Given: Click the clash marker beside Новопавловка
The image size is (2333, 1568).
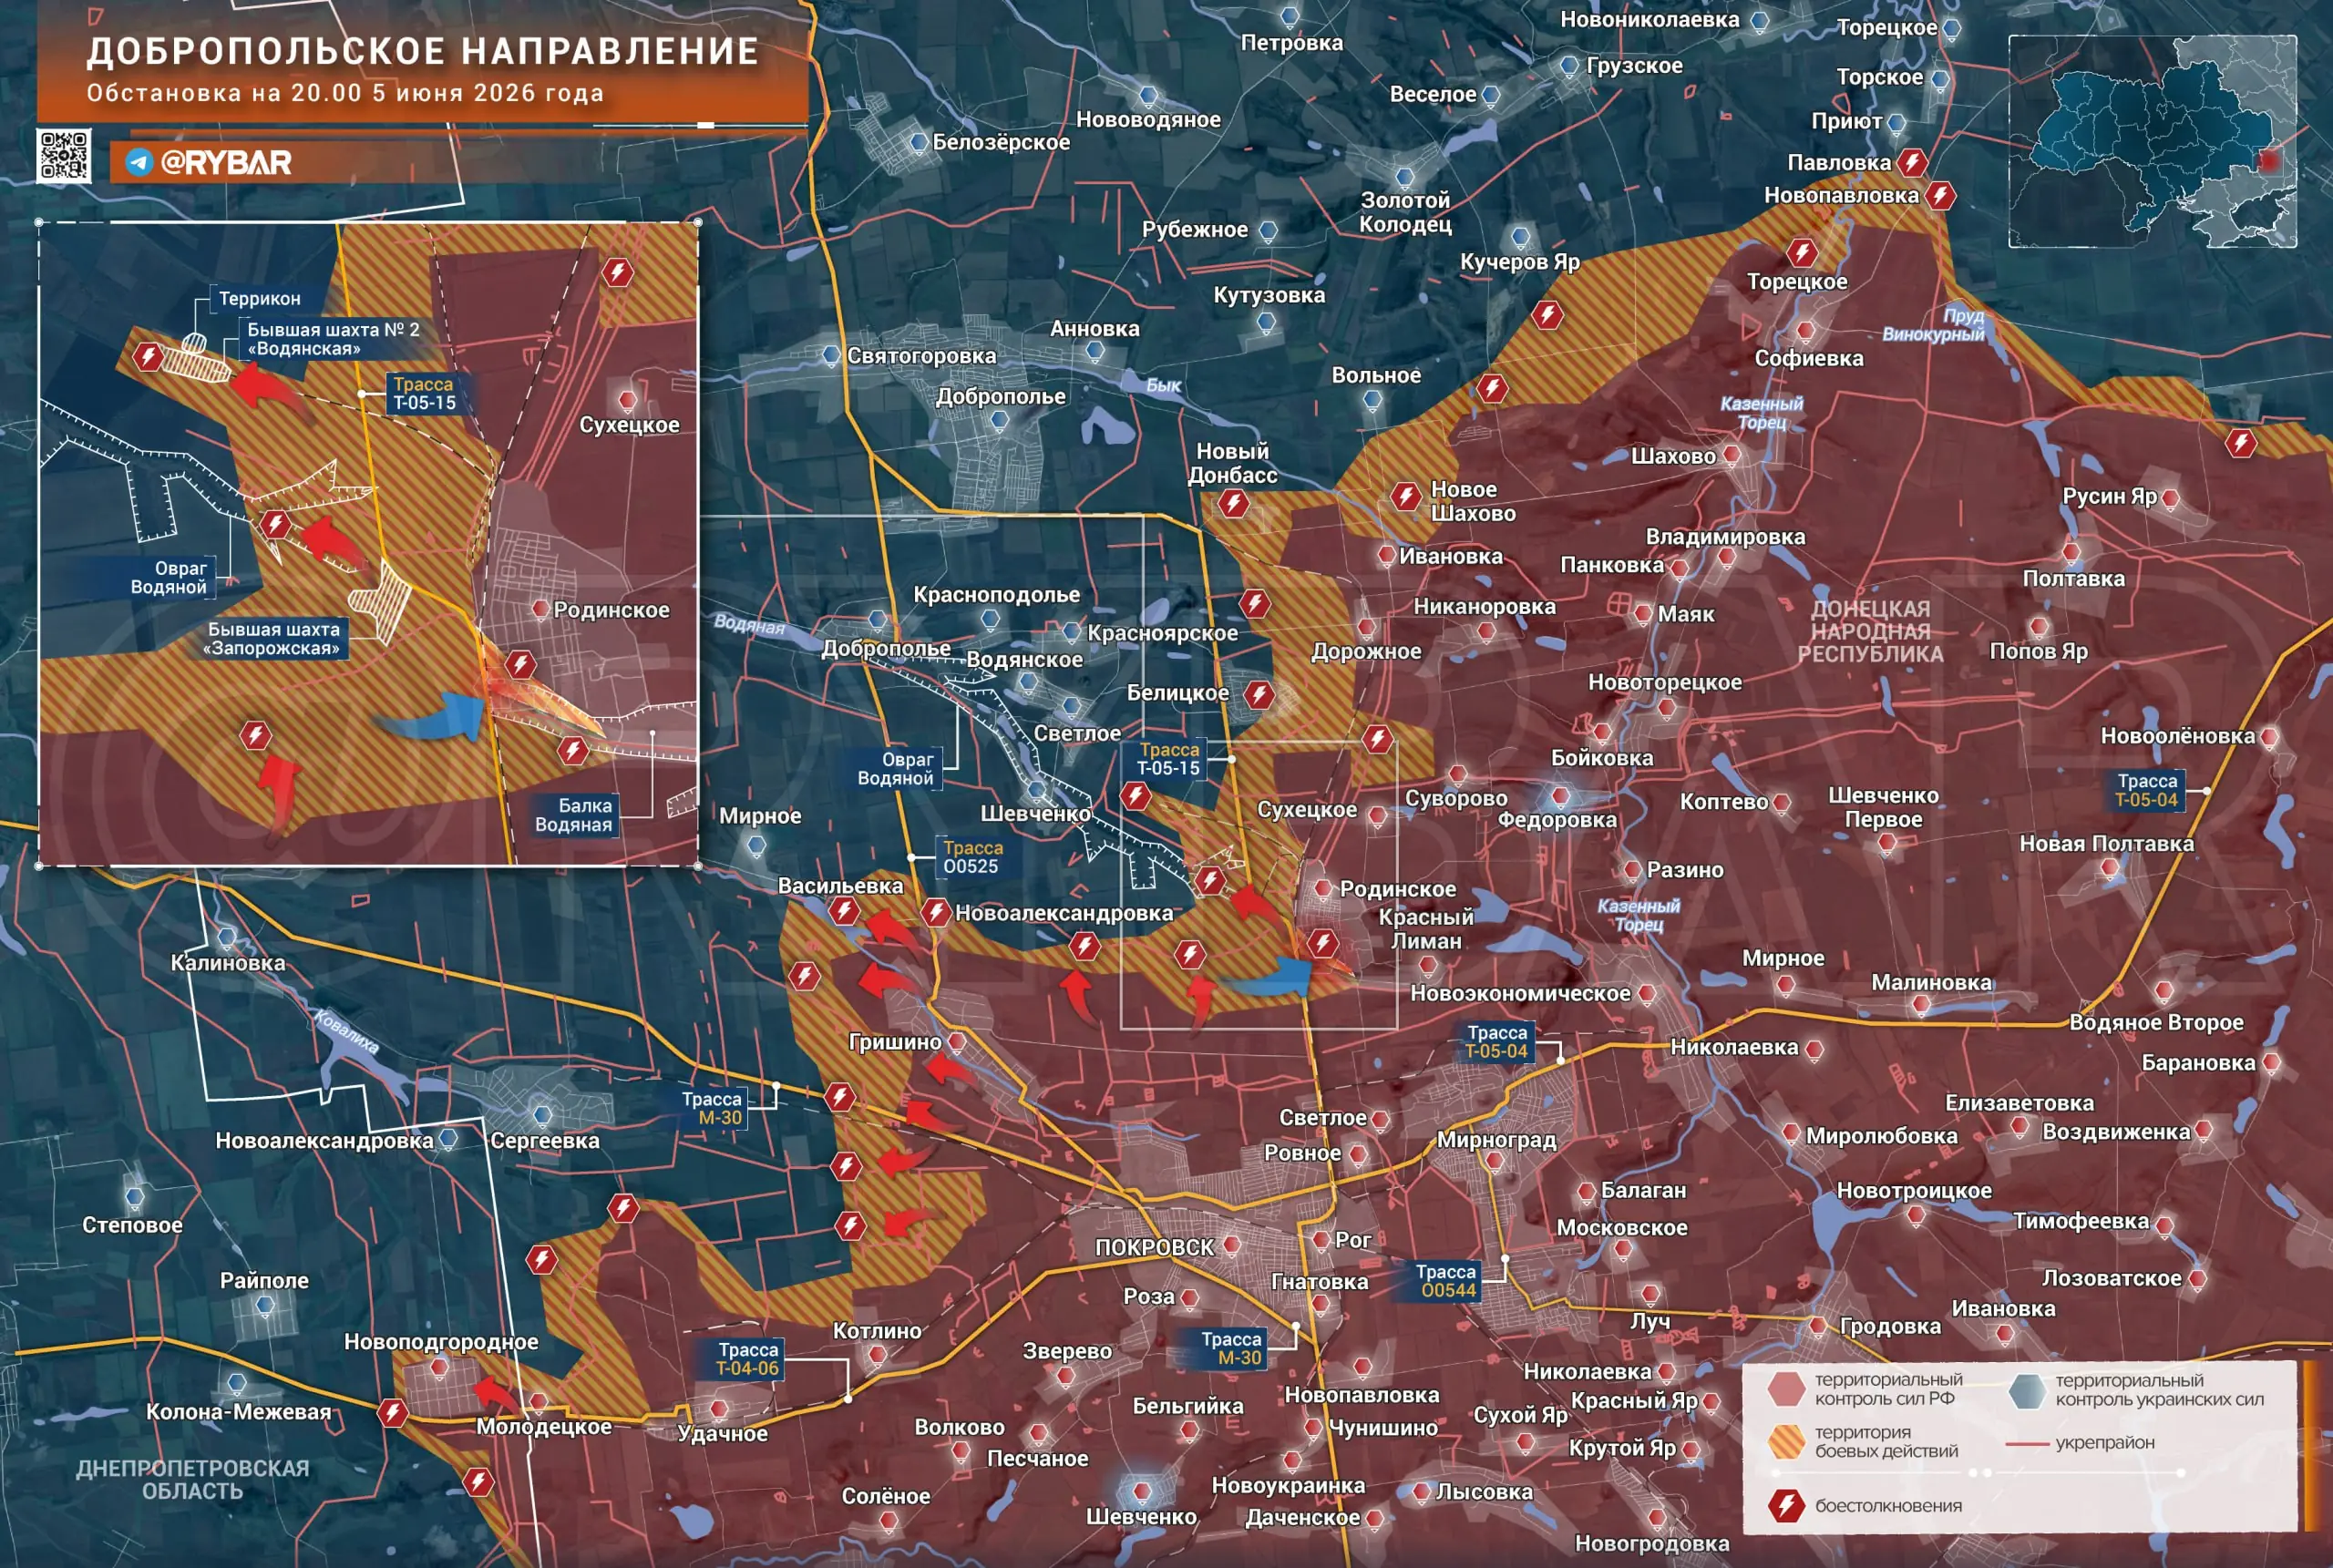Looking at the screenshot, I should coord(1941,195).
